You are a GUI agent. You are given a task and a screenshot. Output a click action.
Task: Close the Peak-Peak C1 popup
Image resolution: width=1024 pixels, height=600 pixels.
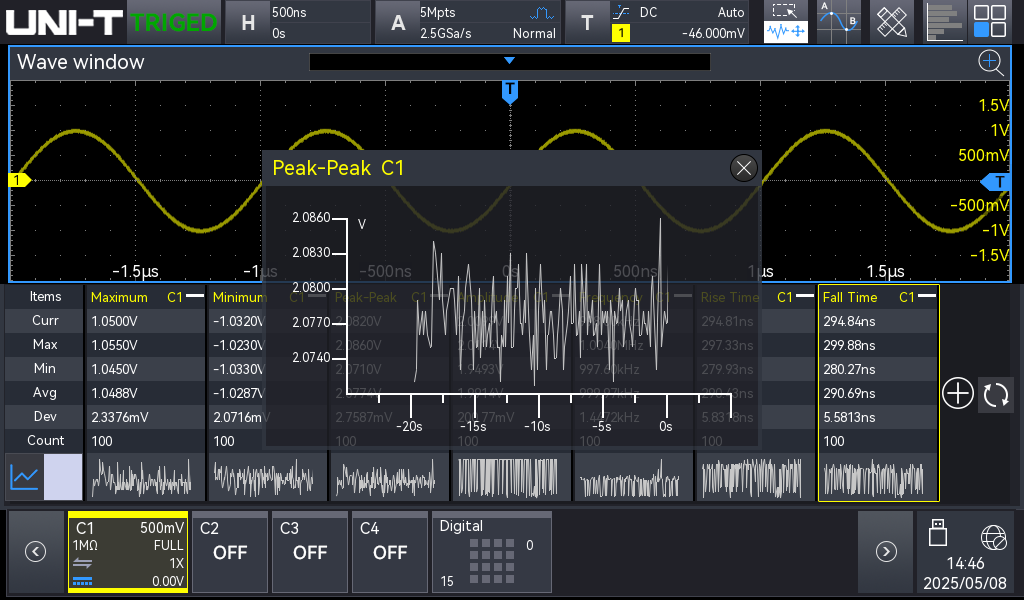743,168
